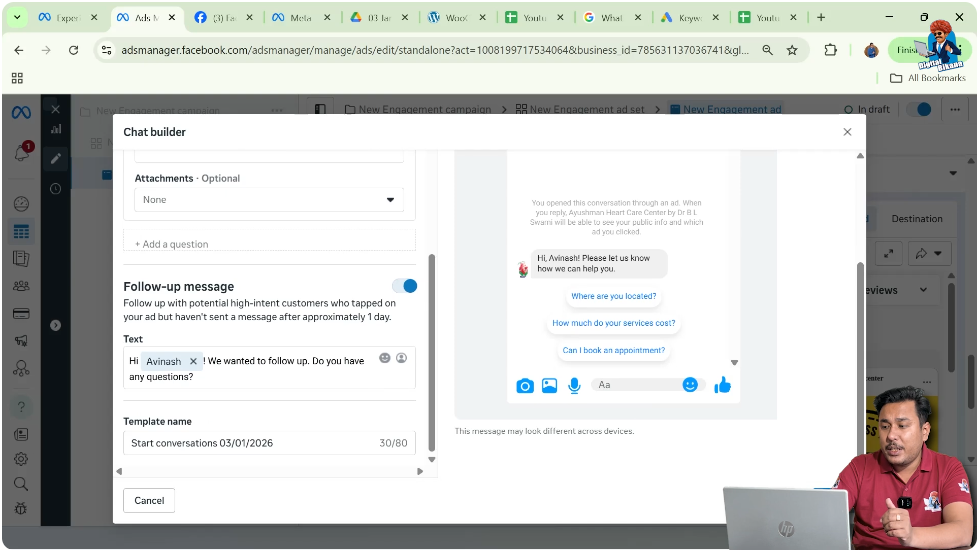Open the tab search dropdown arrow
The height and width of the screenshot is (553, 979).
17,17
